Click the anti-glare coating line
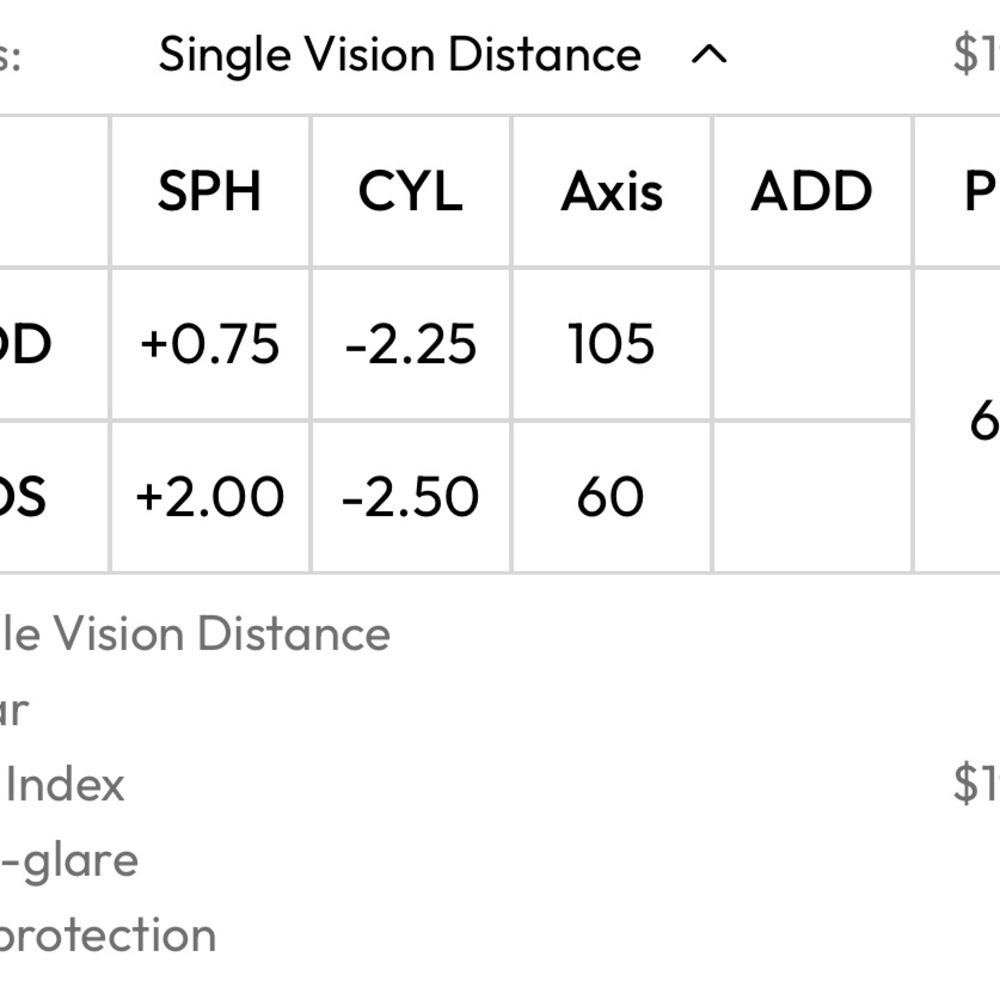 coord(69,862)
